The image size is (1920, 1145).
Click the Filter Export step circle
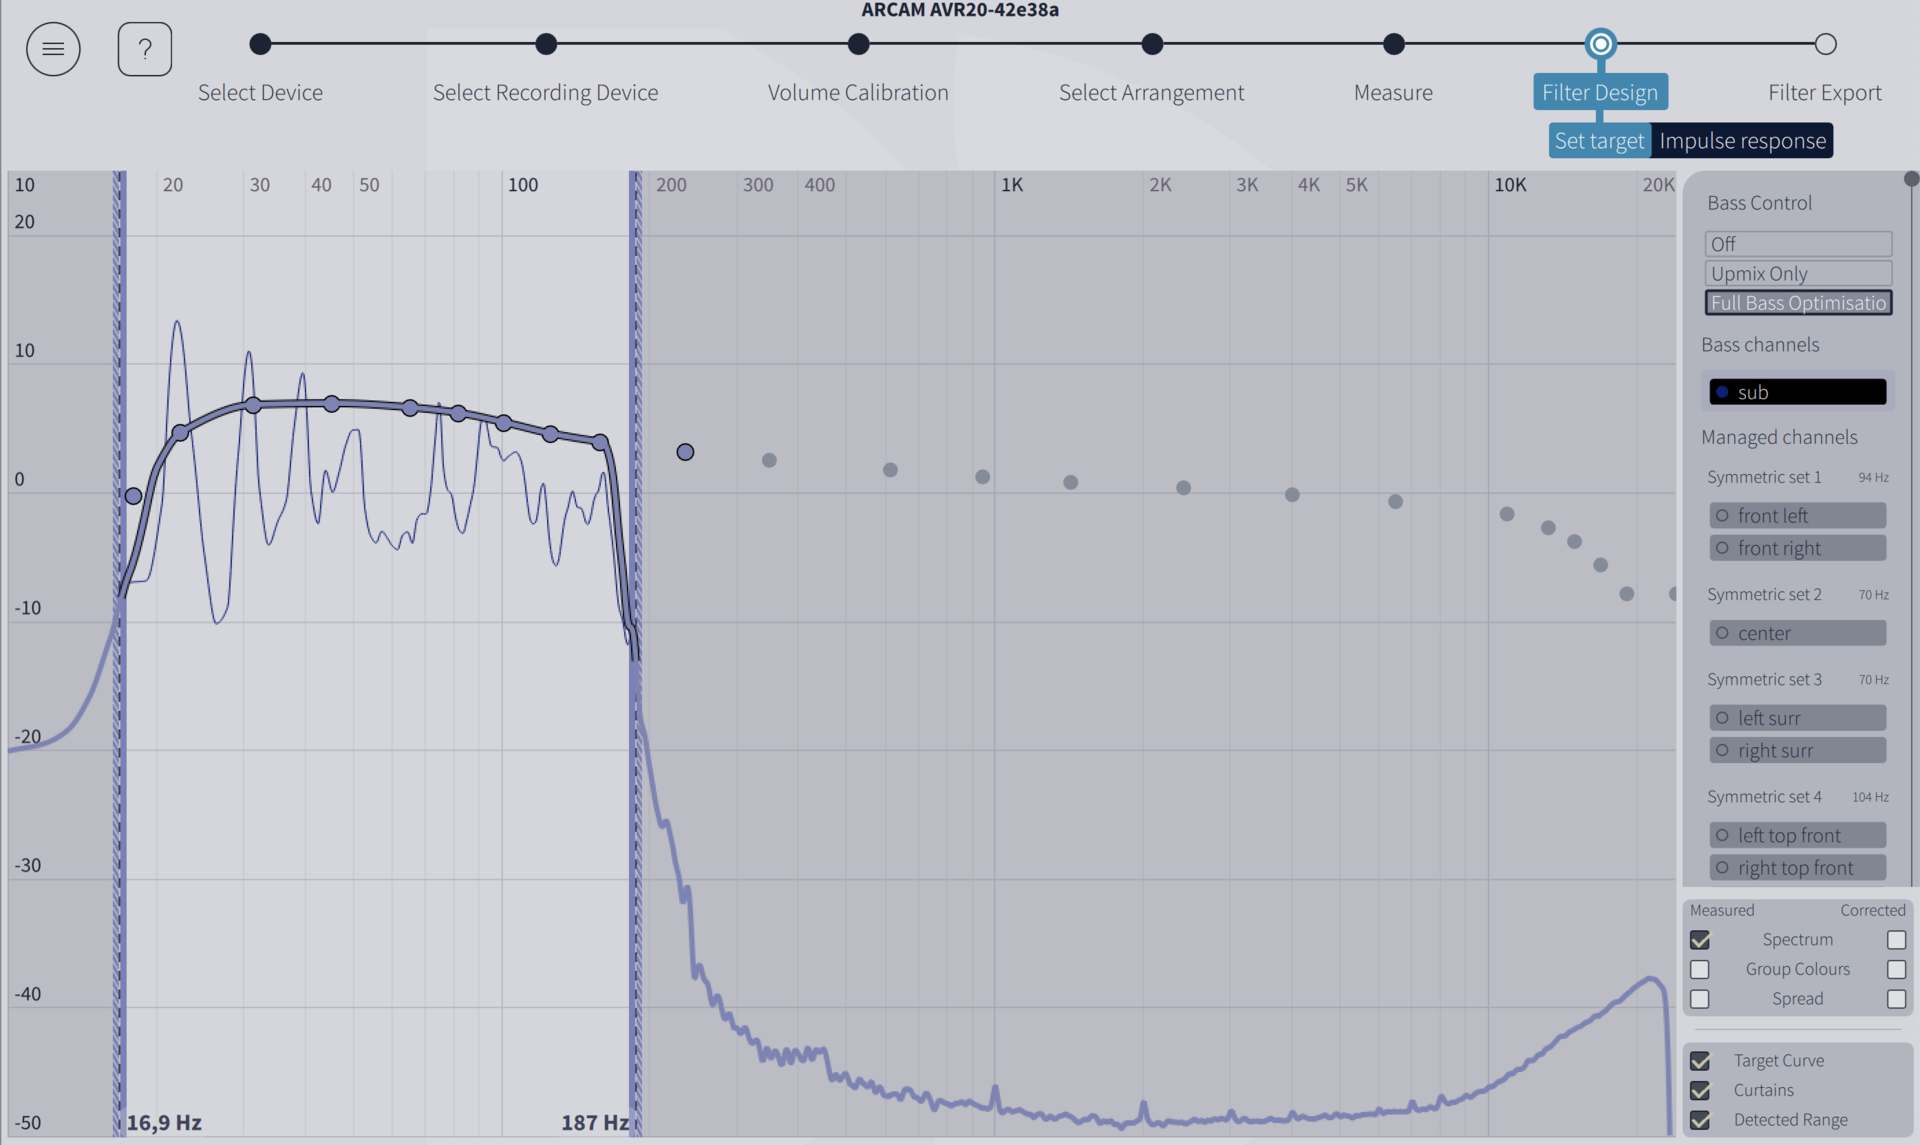pos(1825,44)
